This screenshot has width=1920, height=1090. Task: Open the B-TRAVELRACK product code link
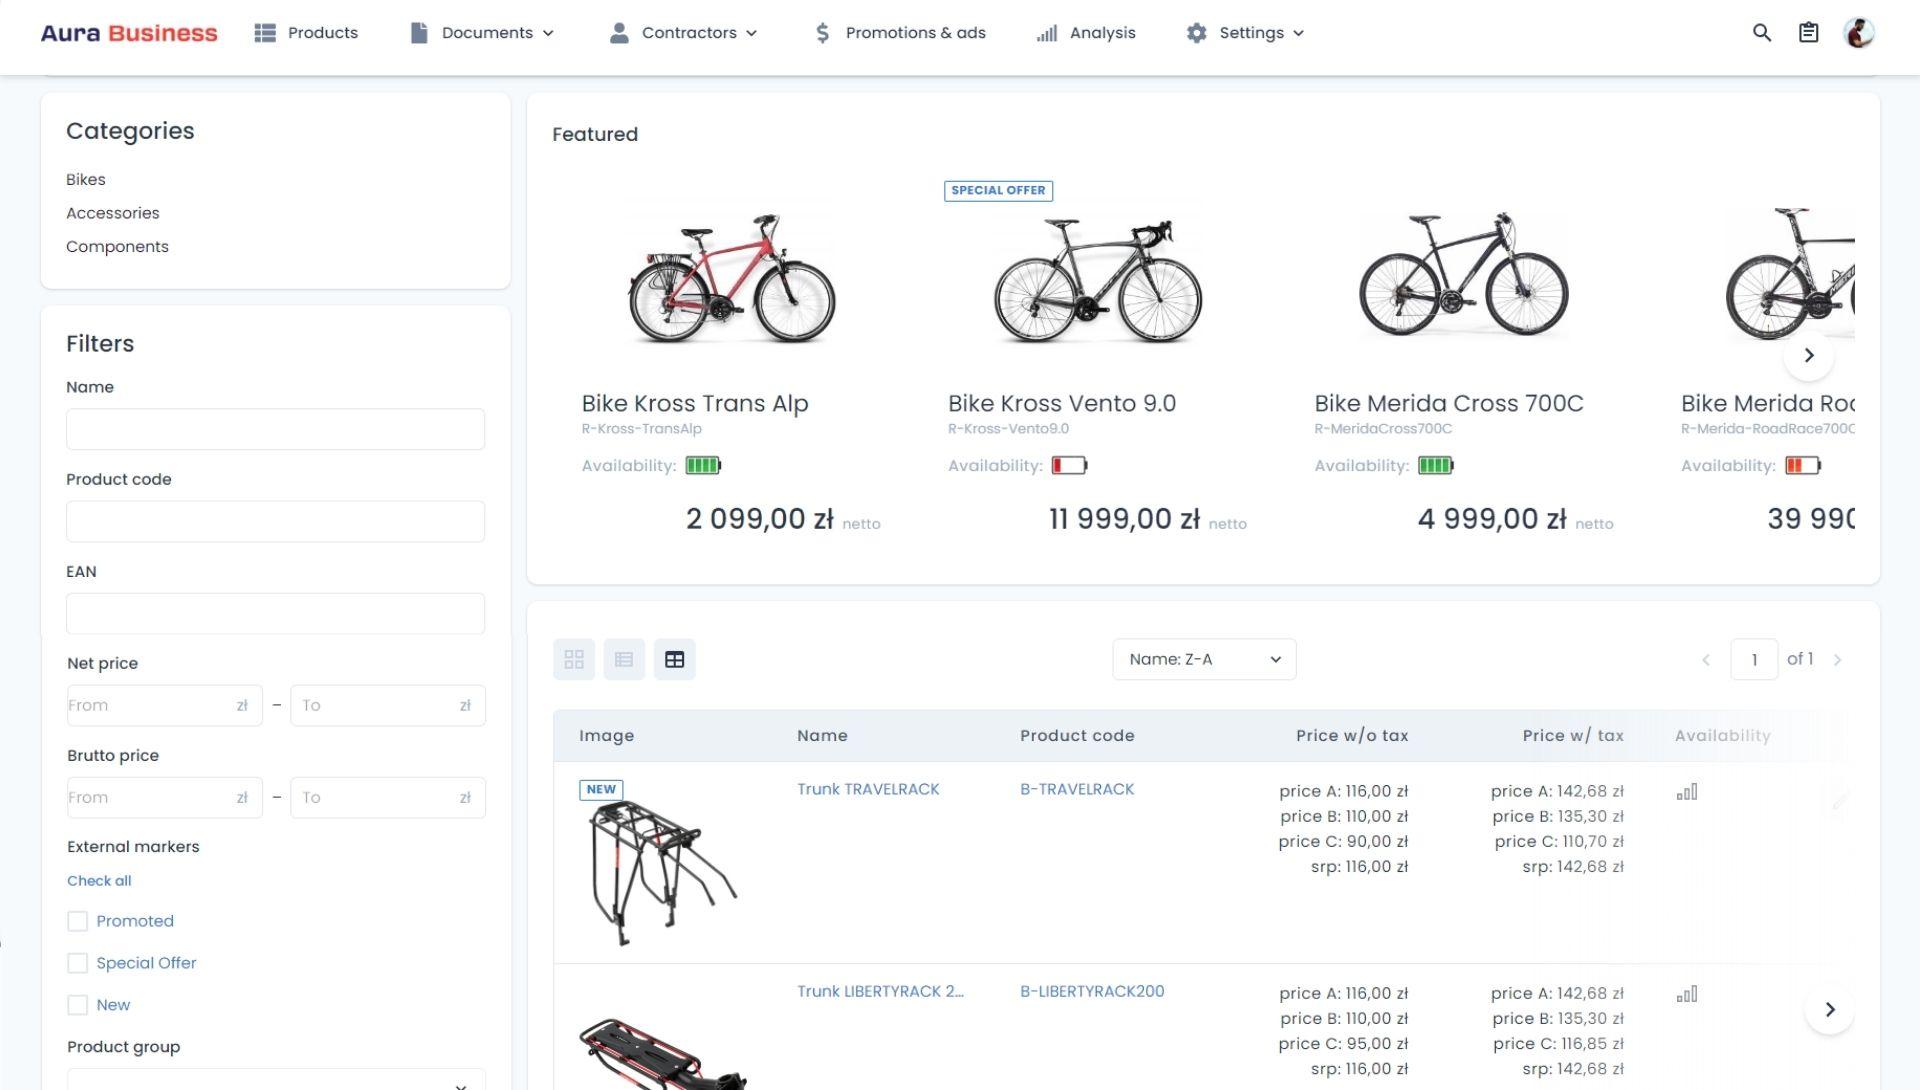(x=1077, y=789)
